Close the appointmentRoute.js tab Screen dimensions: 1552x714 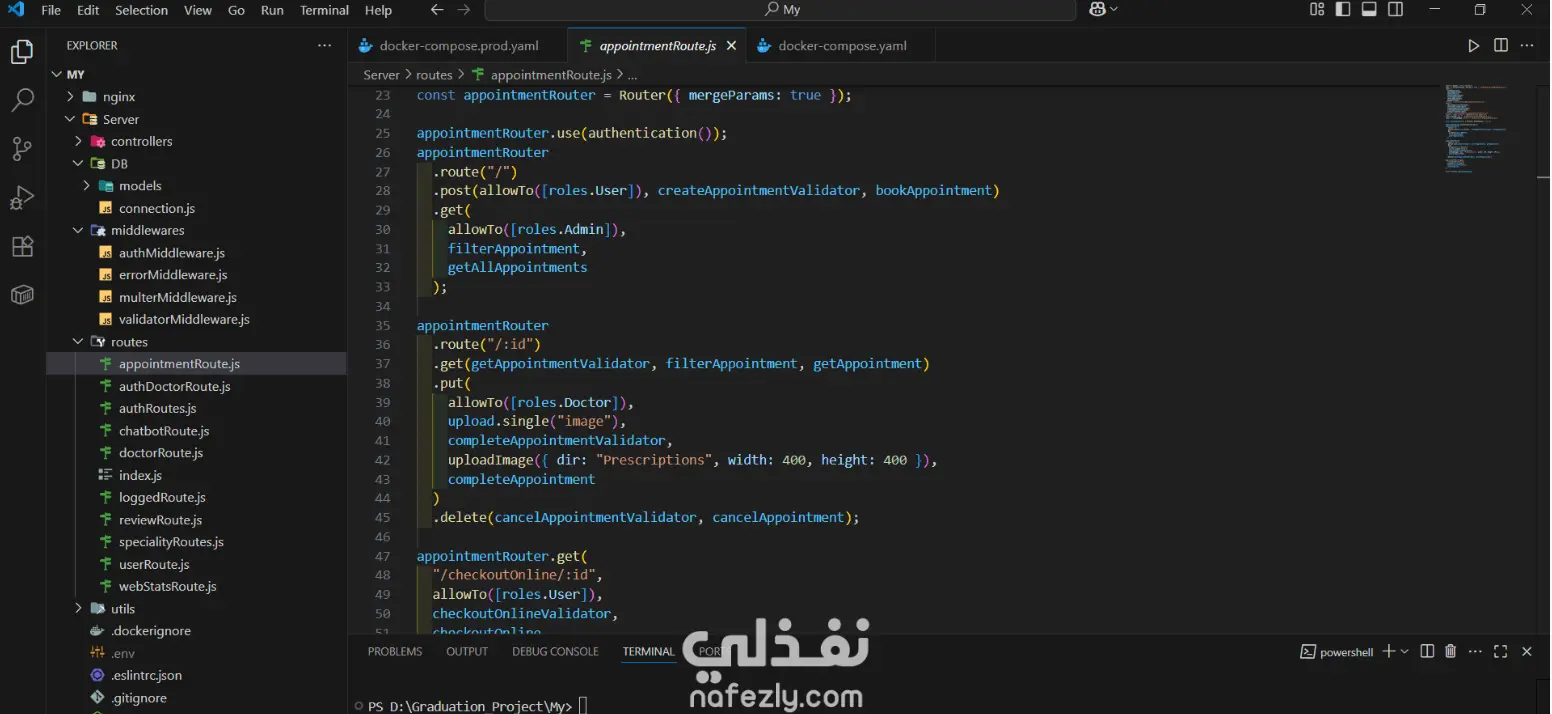point(731,46)
